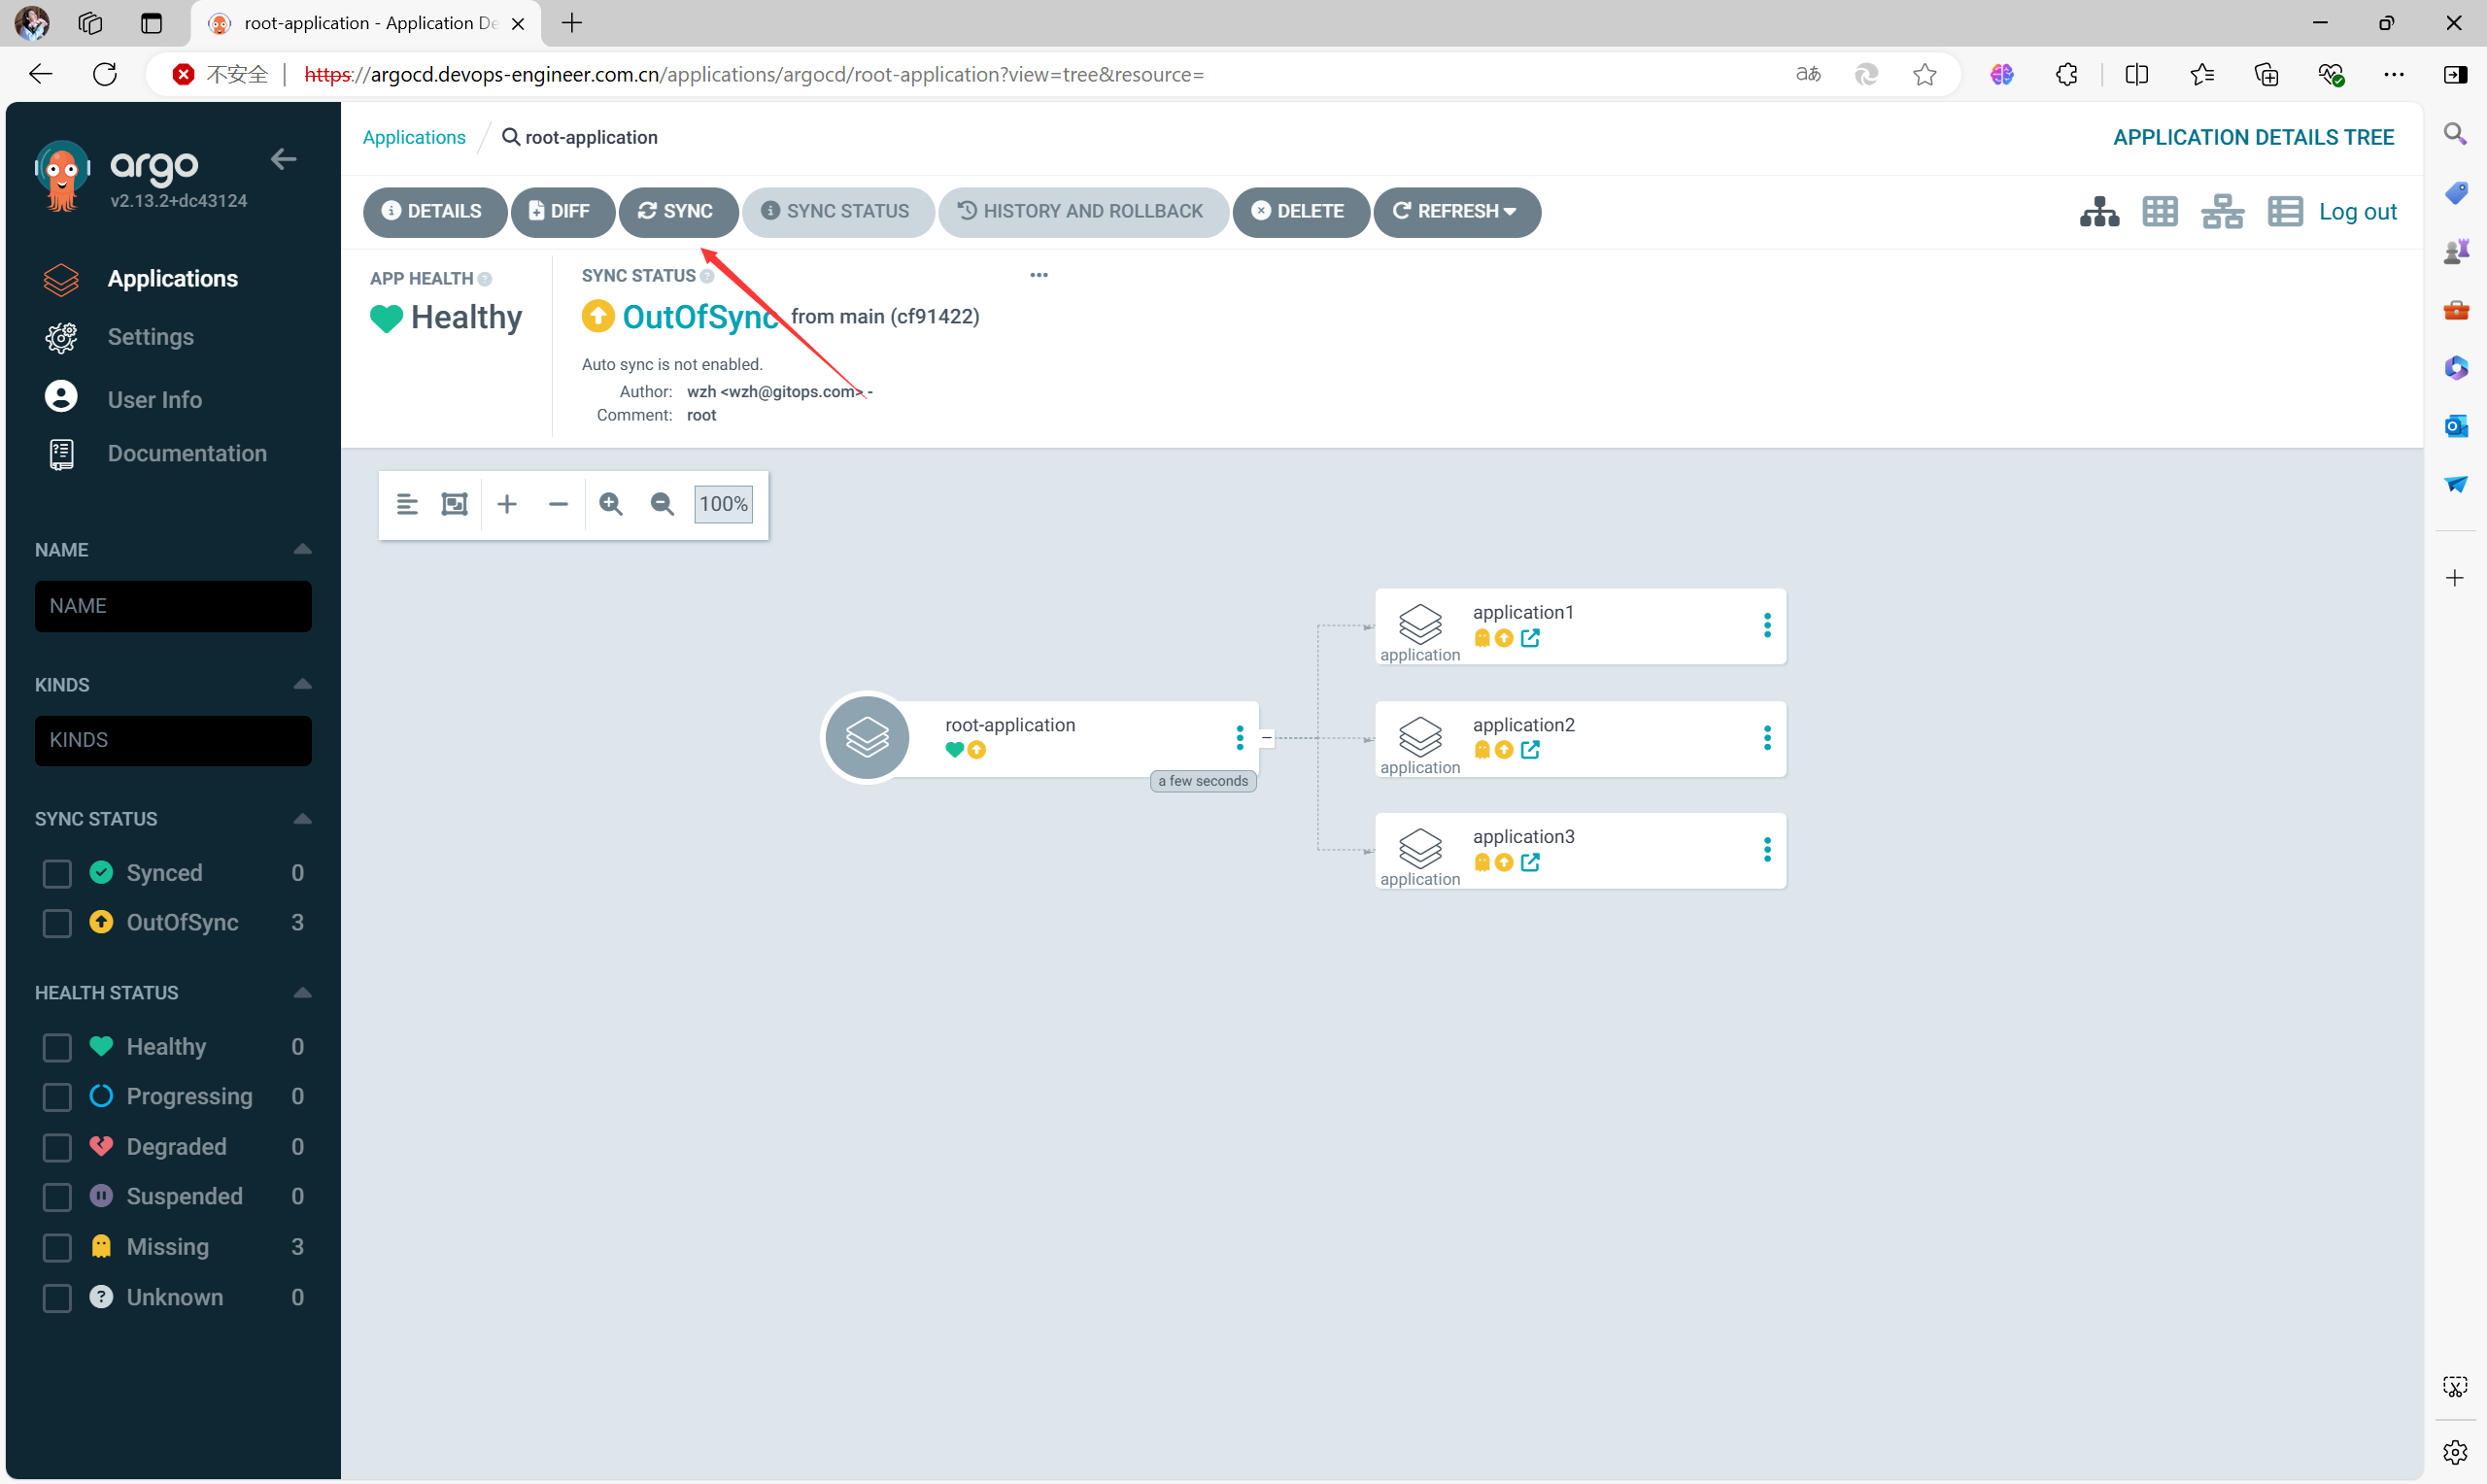The width and height of the screenshot is (2487, 1484).
Task: Click the NAME filter input field
Action: (173, 606)
